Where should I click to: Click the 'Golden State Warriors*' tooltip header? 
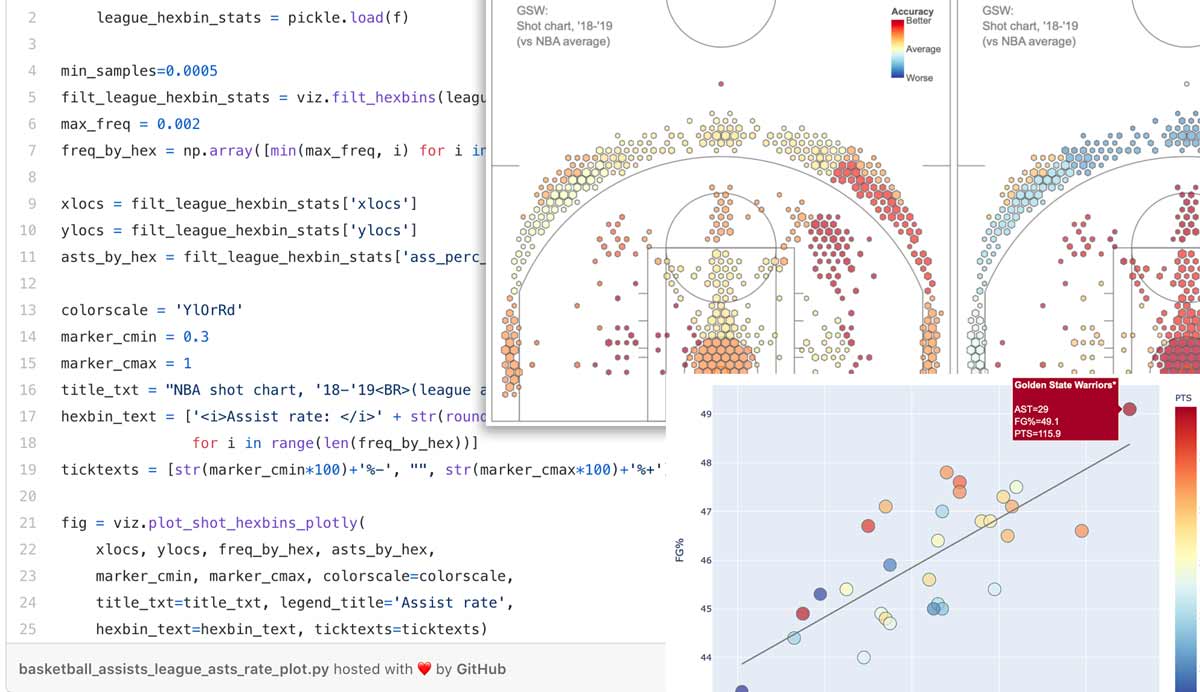pyautogui.click(x=1063, y=384)
